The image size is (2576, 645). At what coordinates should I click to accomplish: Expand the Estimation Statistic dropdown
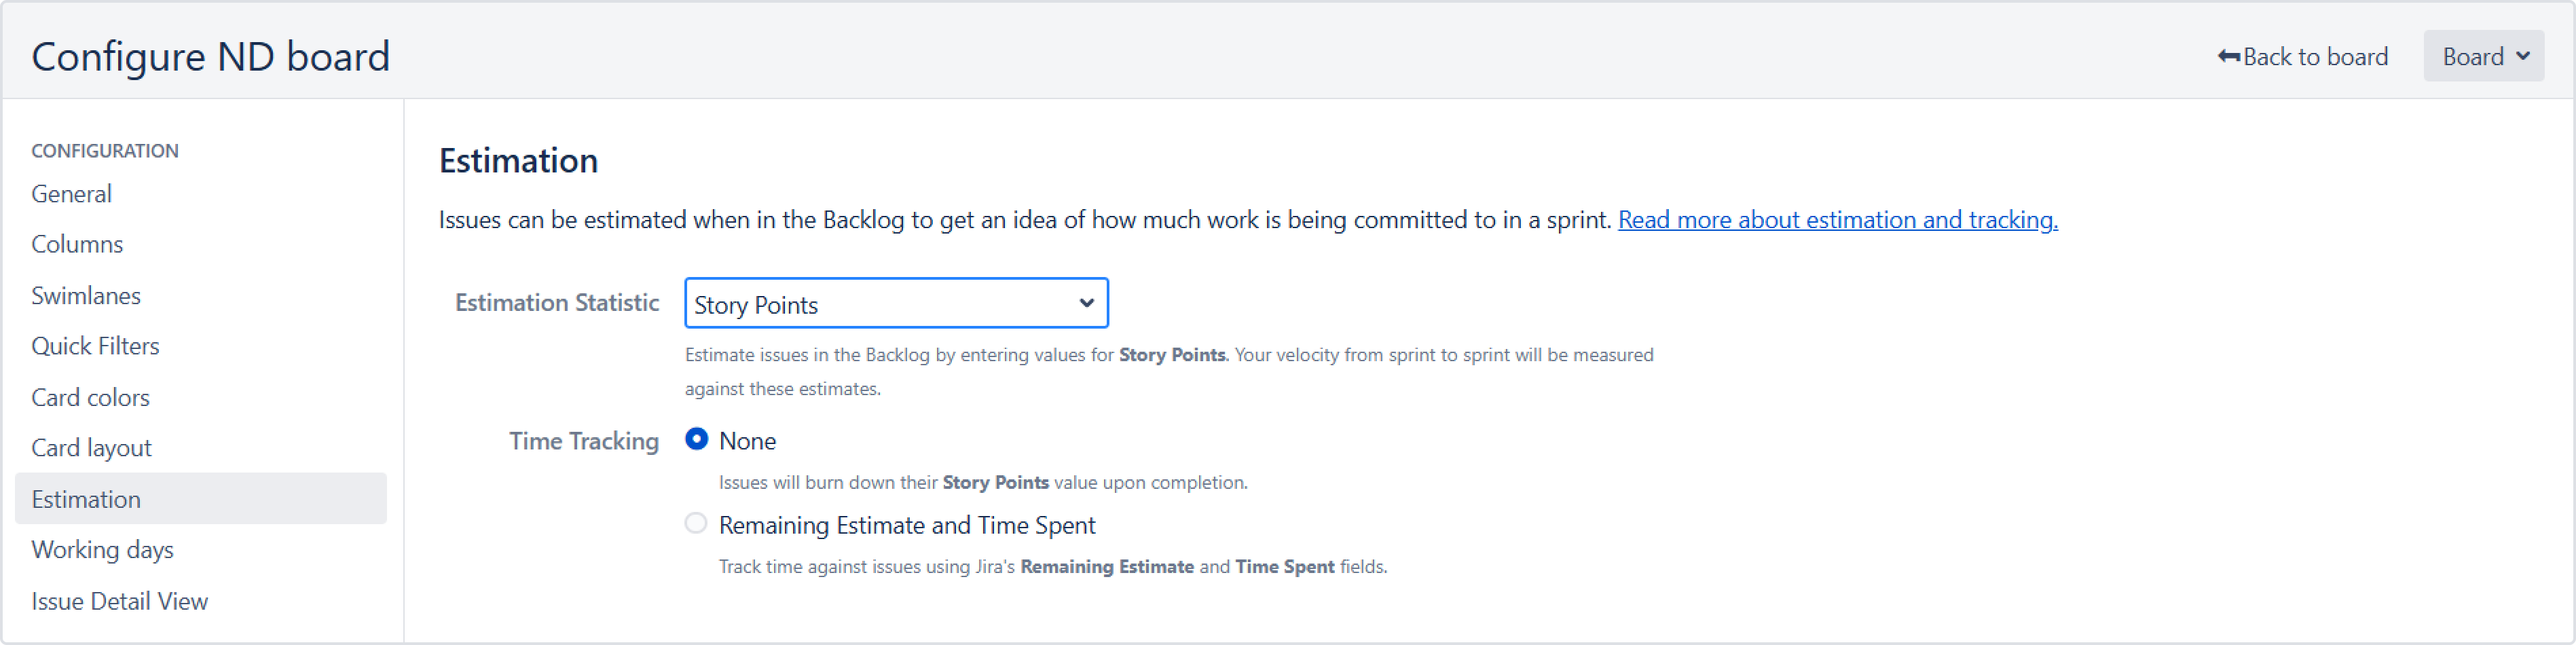coord(895,304)
